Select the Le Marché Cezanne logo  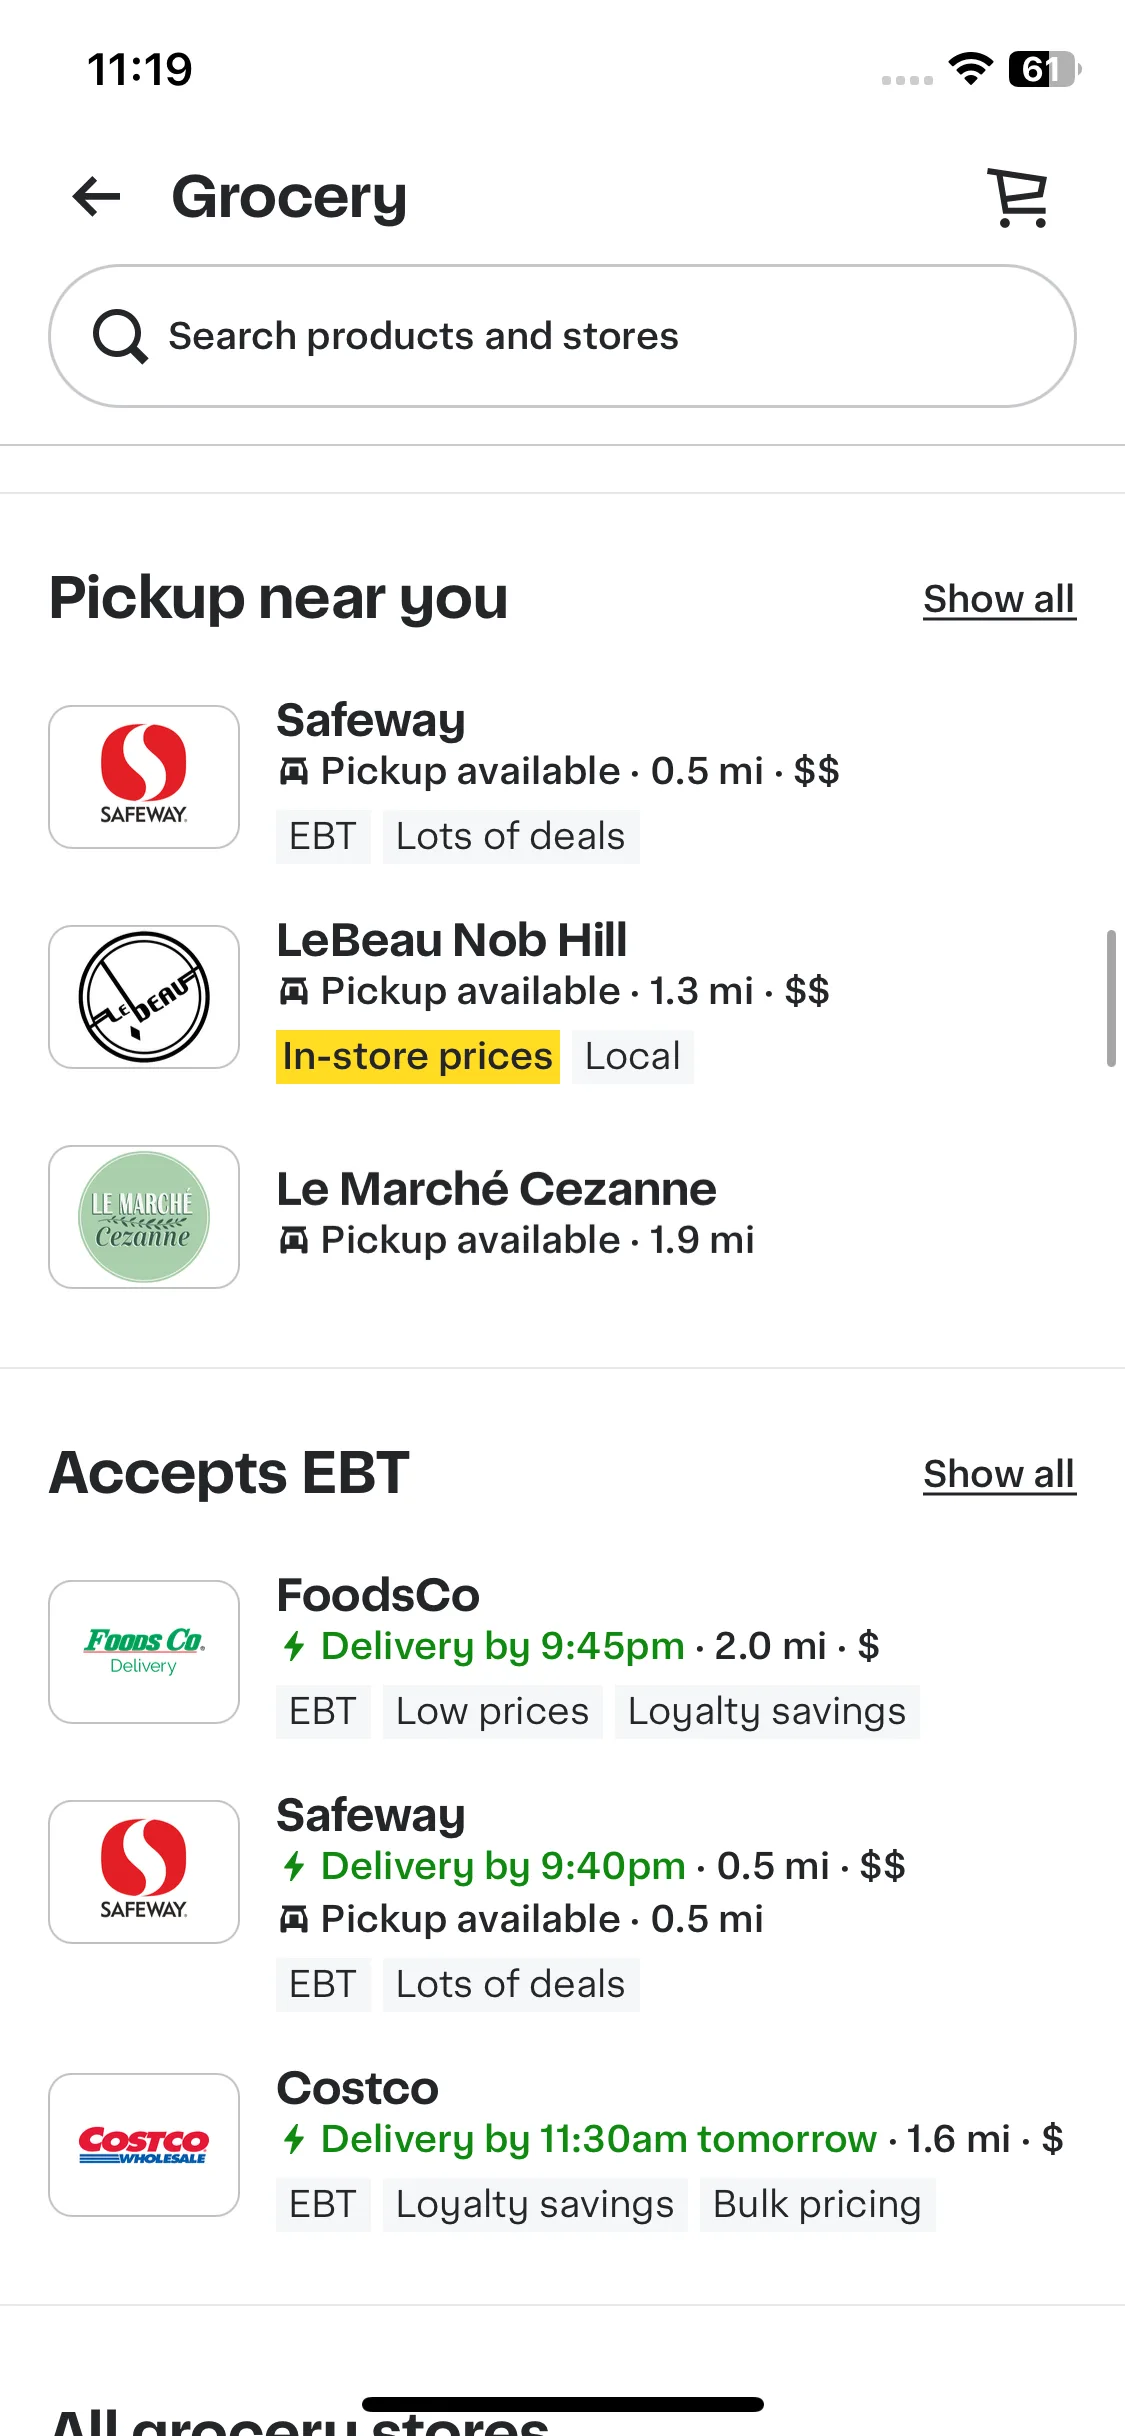point(144,1217)
